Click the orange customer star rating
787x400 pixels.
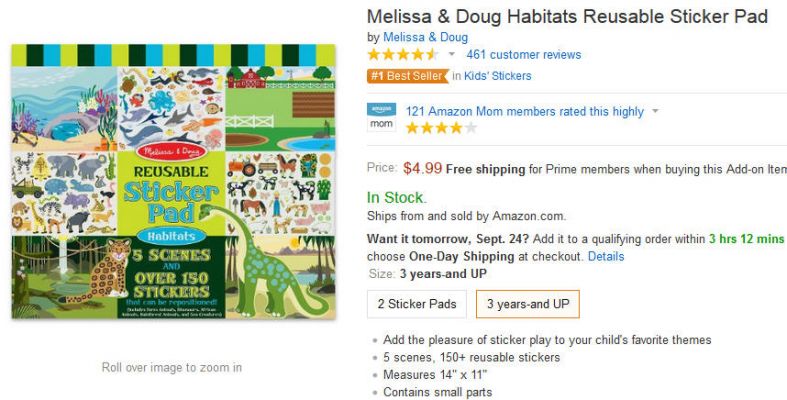(x=403, y=54)
